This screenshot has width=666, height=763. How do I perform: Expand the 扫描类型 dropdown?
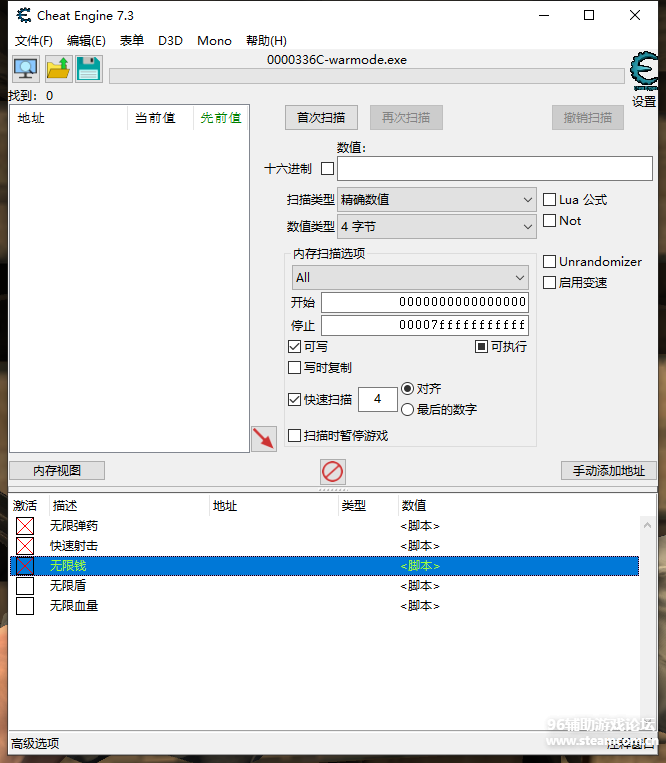click(x=437, y=200)
